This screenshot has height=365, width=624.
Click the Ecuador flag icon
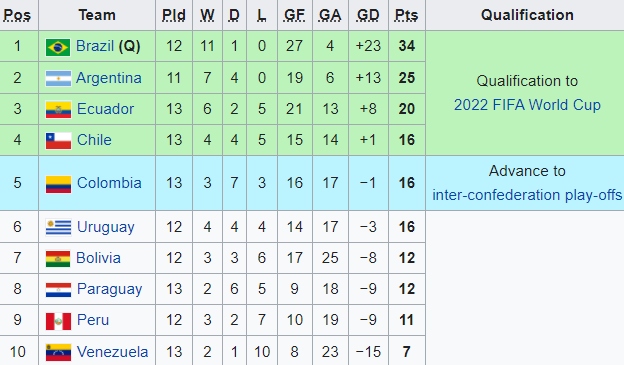pos(58,109)
